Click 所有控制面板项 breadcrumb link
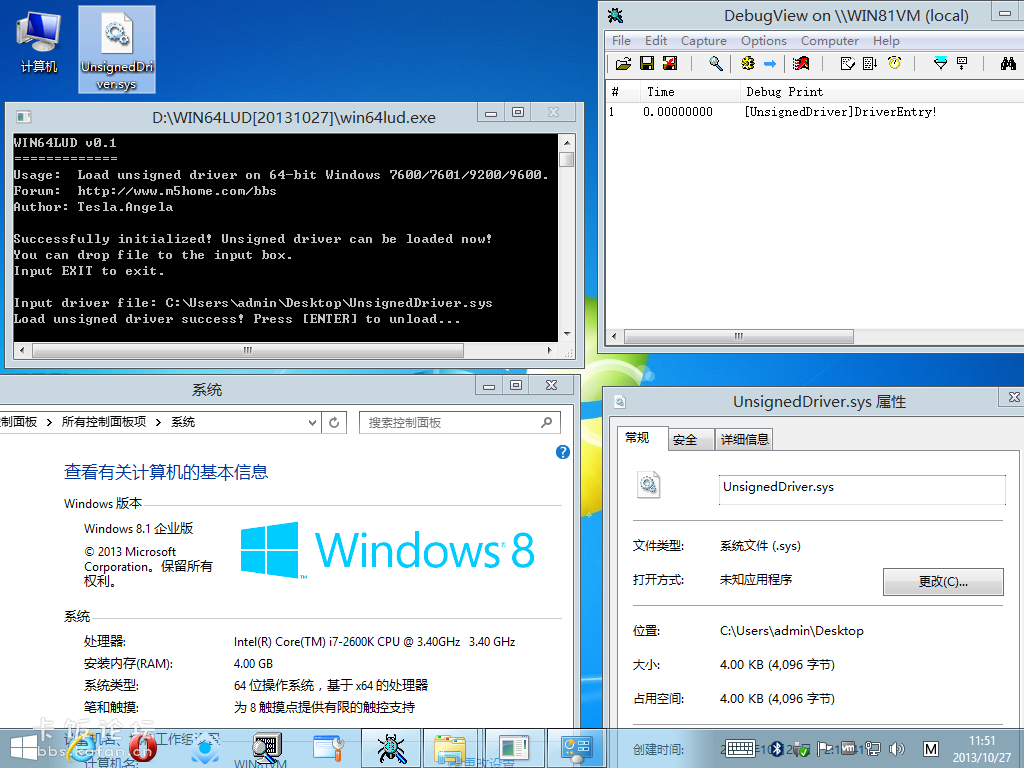The image size is (1024, 768). pos(104,422)
